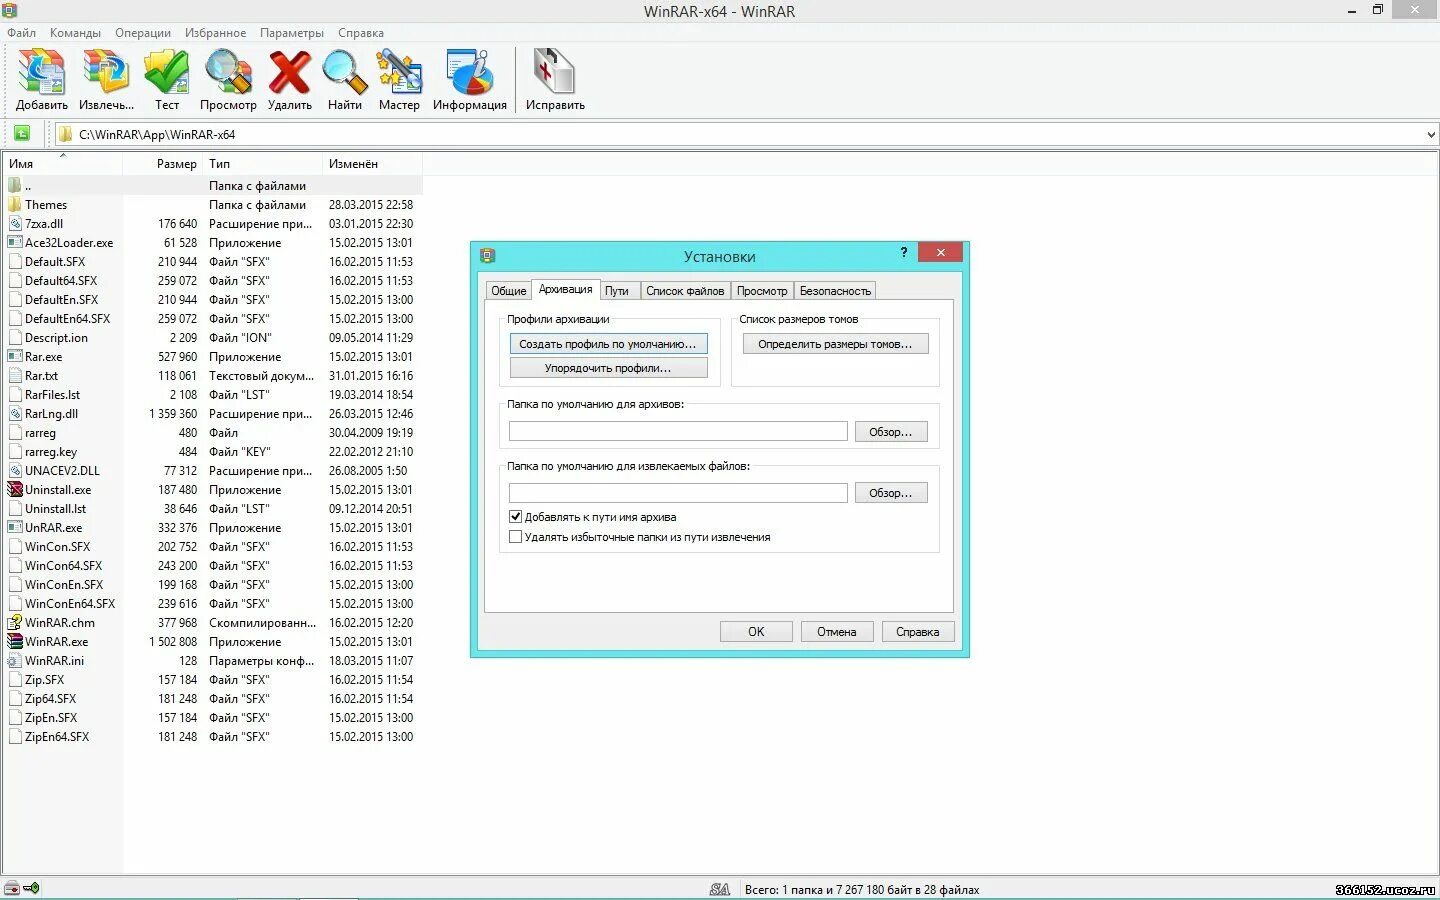
Task: Click the Справка button in dialog
Action: 917,632
